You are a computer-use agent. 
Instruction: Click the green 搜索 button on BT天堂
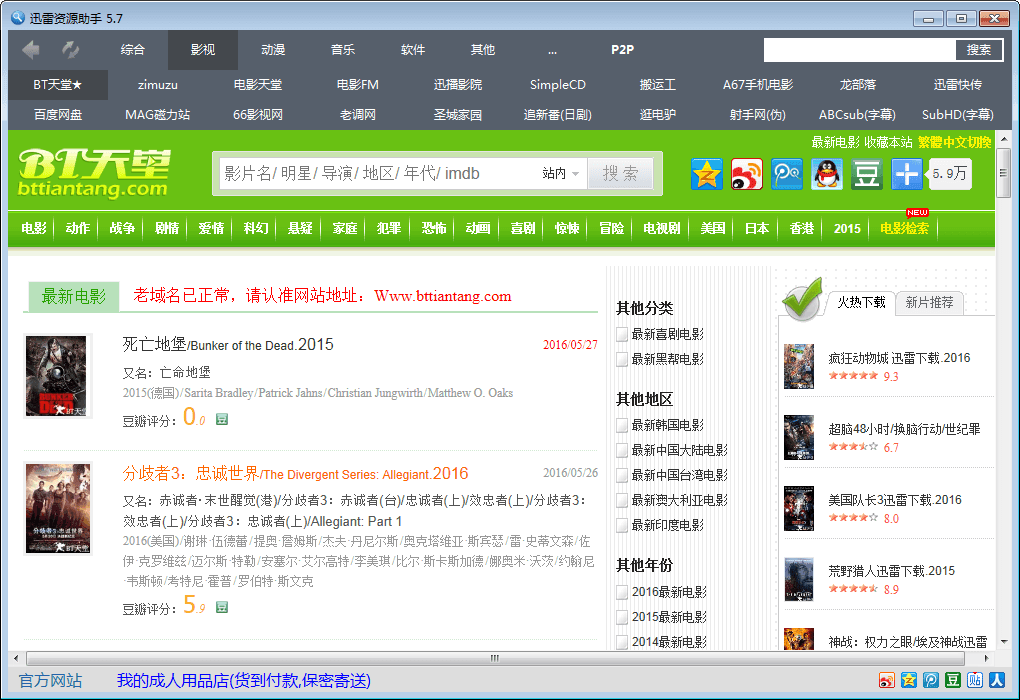click(x=620, y=174)
